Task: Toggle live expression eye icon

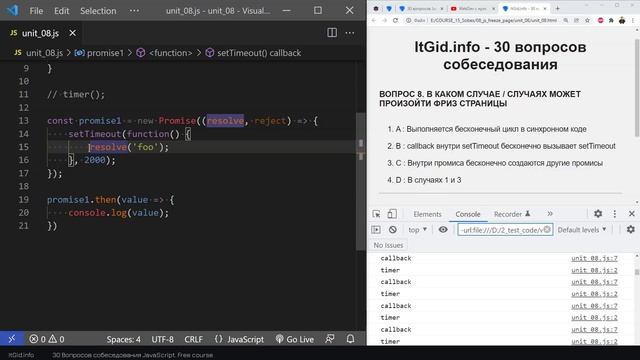Action: point(443,230)
